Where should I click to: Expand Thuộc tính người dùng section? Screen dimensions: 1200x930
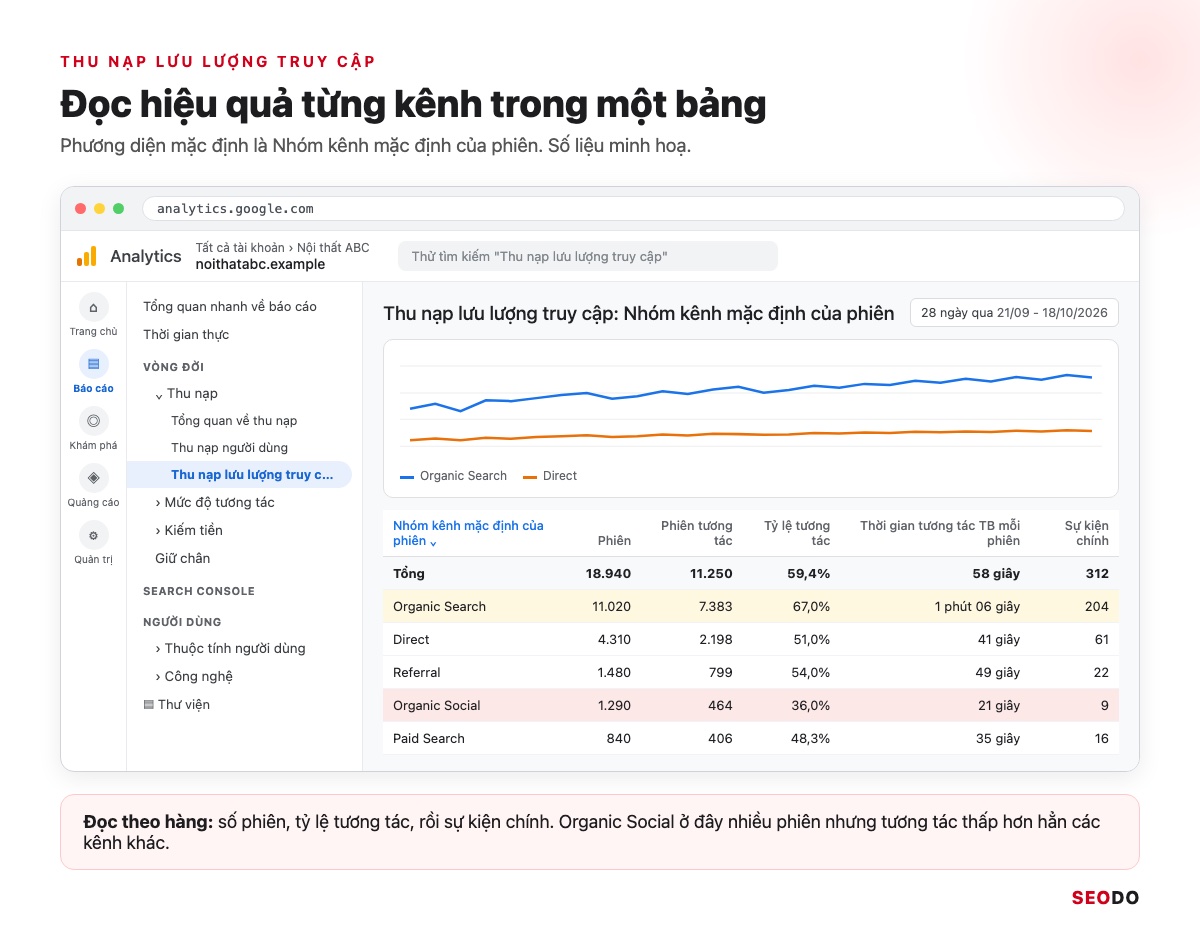click(x=158, y=648)
